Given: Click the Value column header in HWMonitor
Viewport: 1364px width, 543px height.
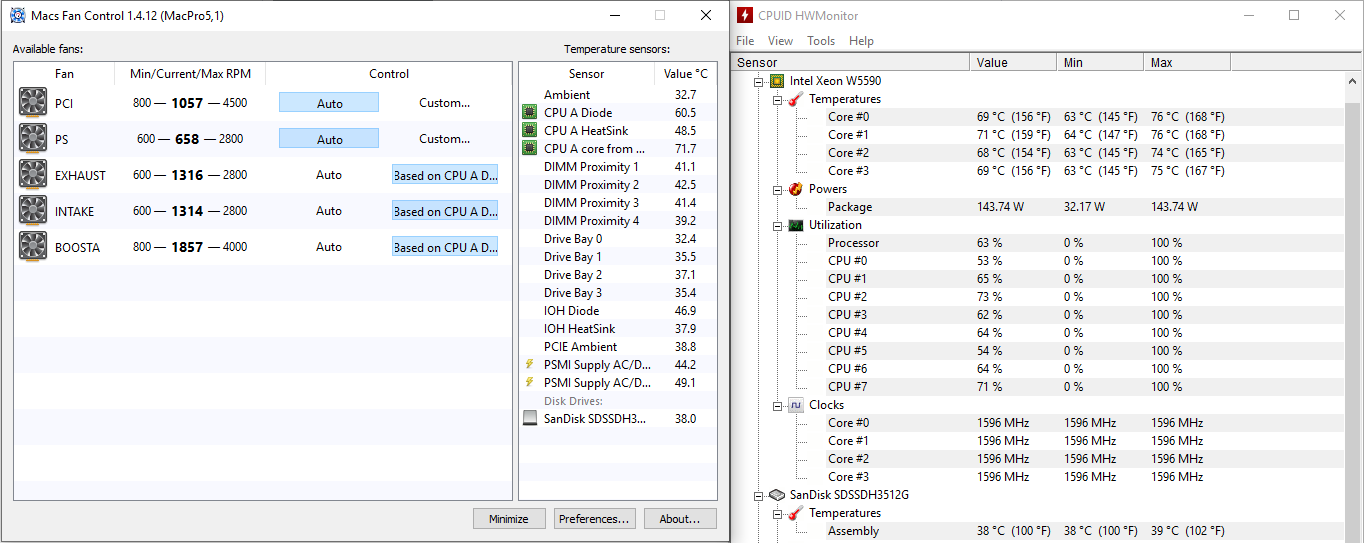Looking at the screenshot, I should [x=1013, y=62].
